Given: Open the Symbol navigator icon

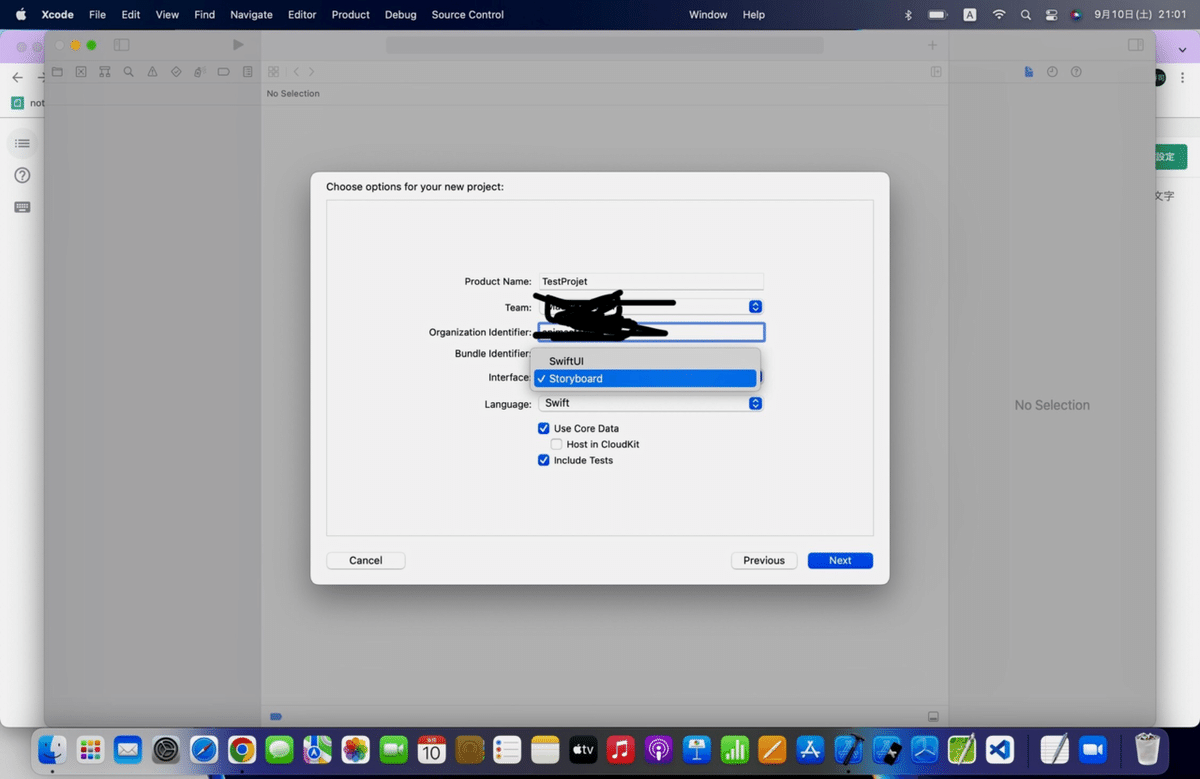Looking at the screenshot, I should (x=105, y=72).
